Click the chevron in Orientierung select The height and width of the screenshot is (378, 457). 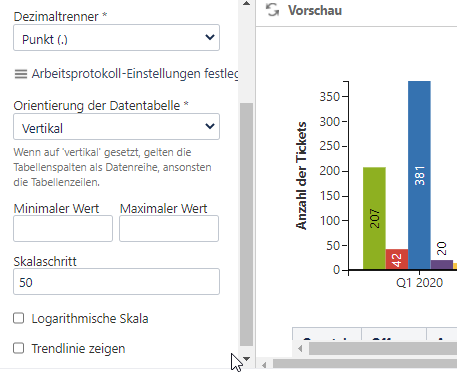210,126
